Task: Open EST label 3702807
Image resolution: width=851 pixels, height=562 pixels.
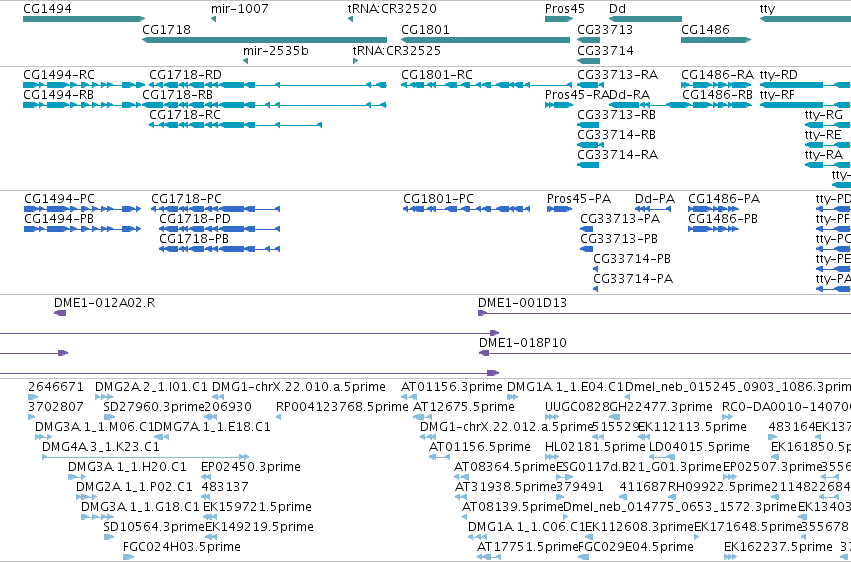Action: point(56,407)
